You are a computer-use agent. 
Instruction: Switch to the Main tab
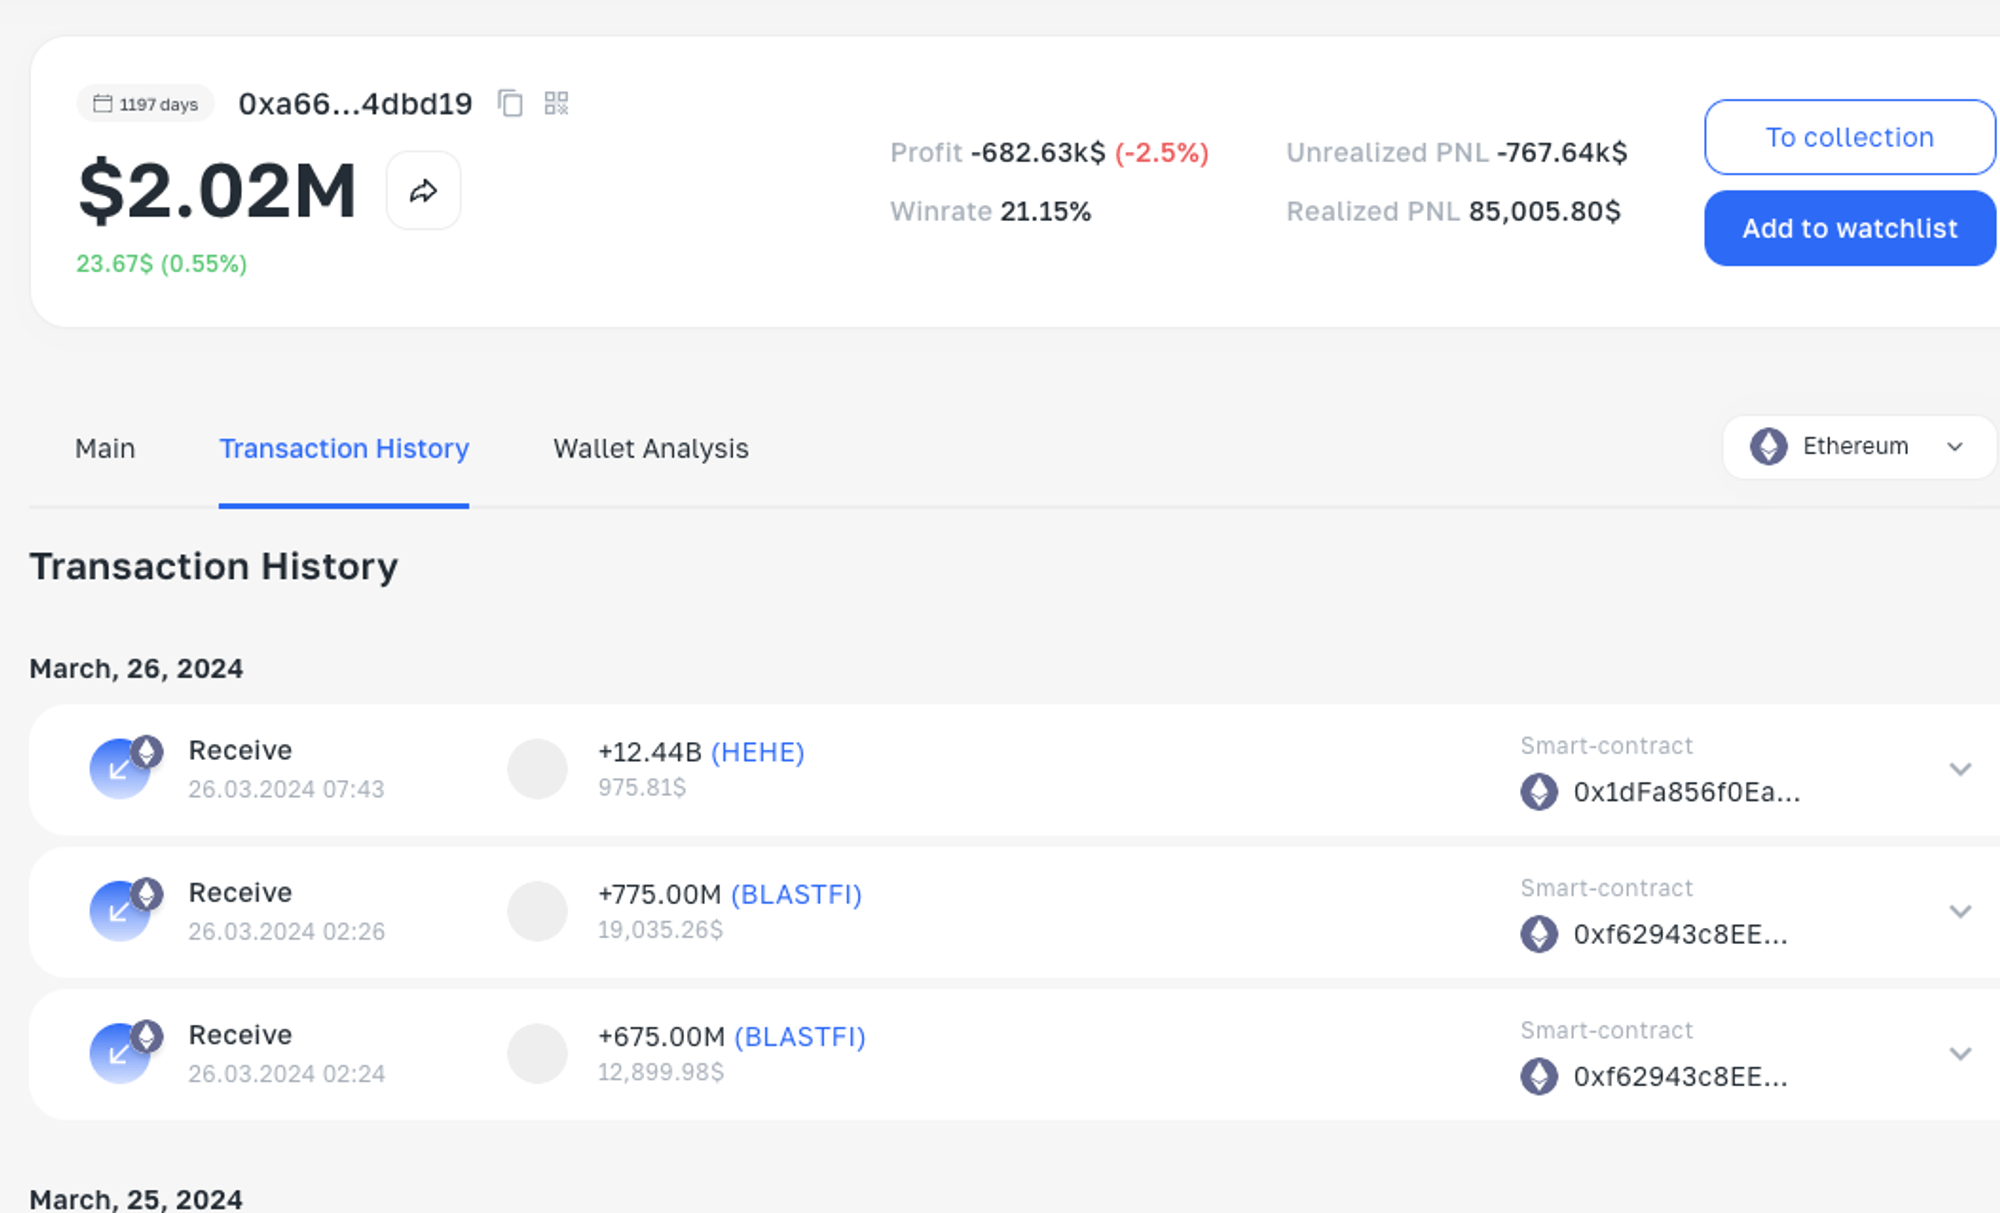[104, 448]
